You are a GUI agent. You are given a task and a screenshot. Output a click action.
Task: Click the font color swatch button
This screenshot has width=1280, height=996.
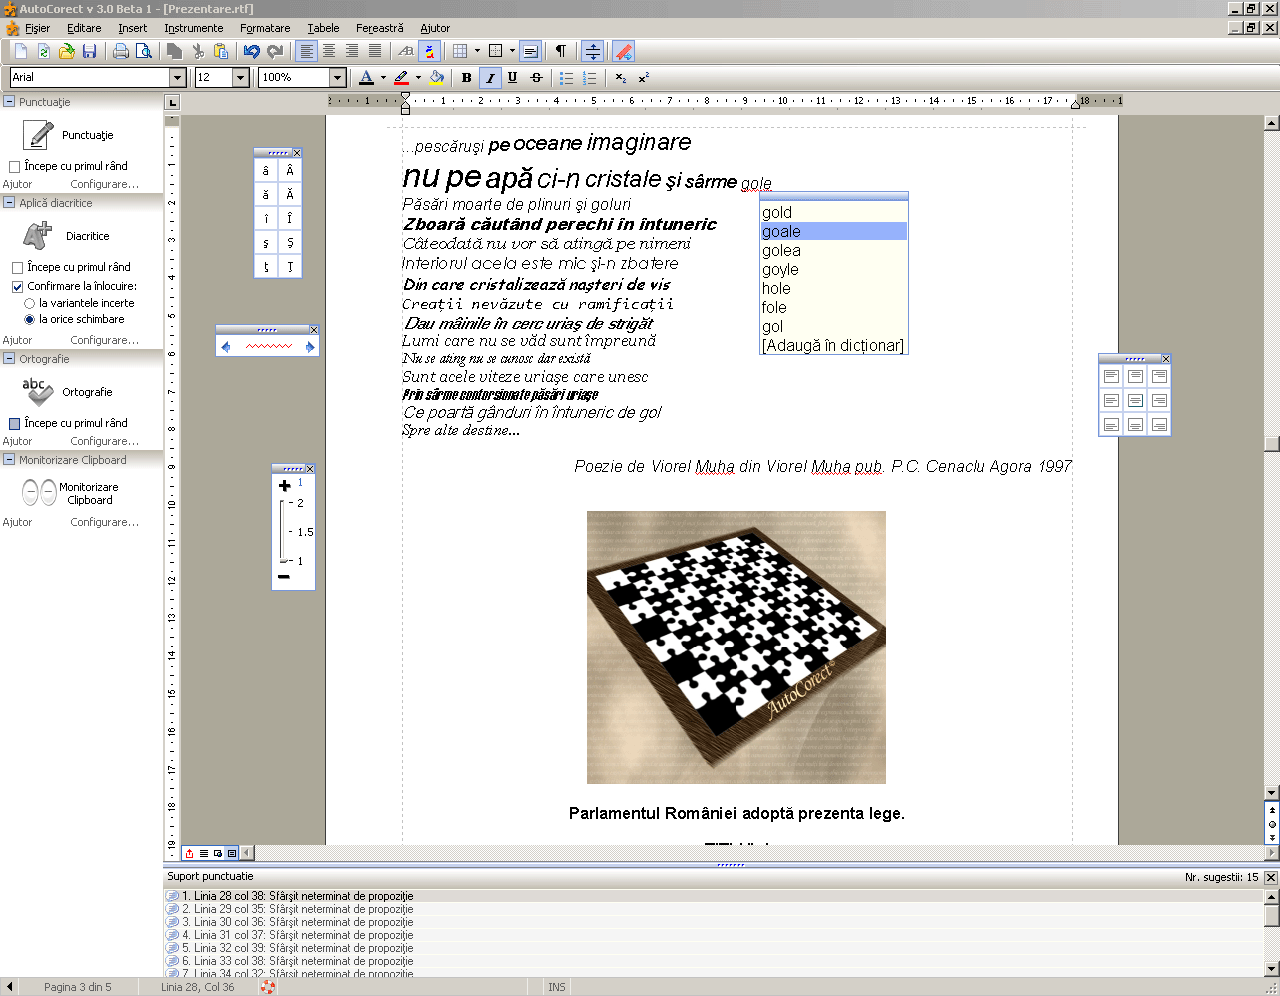(366, 77)
